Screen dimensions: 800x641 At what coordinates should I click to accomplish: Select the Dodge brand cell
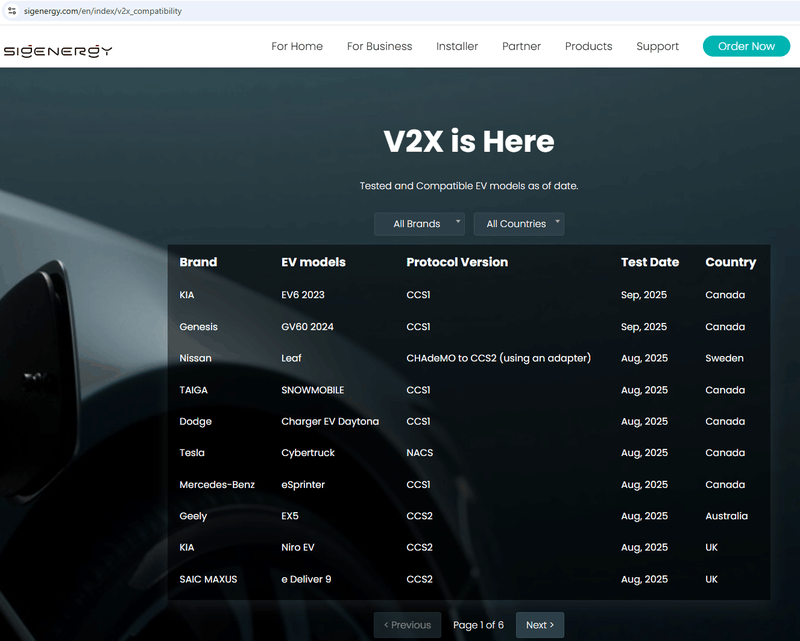(x=195, y=422)
